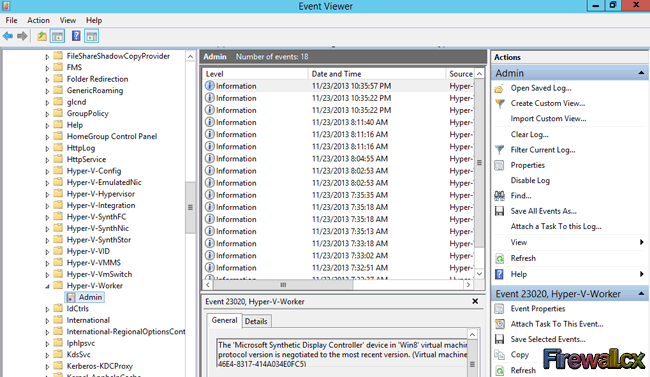Select the Hyper-V-VmSwitch tree item
The height and width of the screenshot is (377, 650).
pos(99,274)
